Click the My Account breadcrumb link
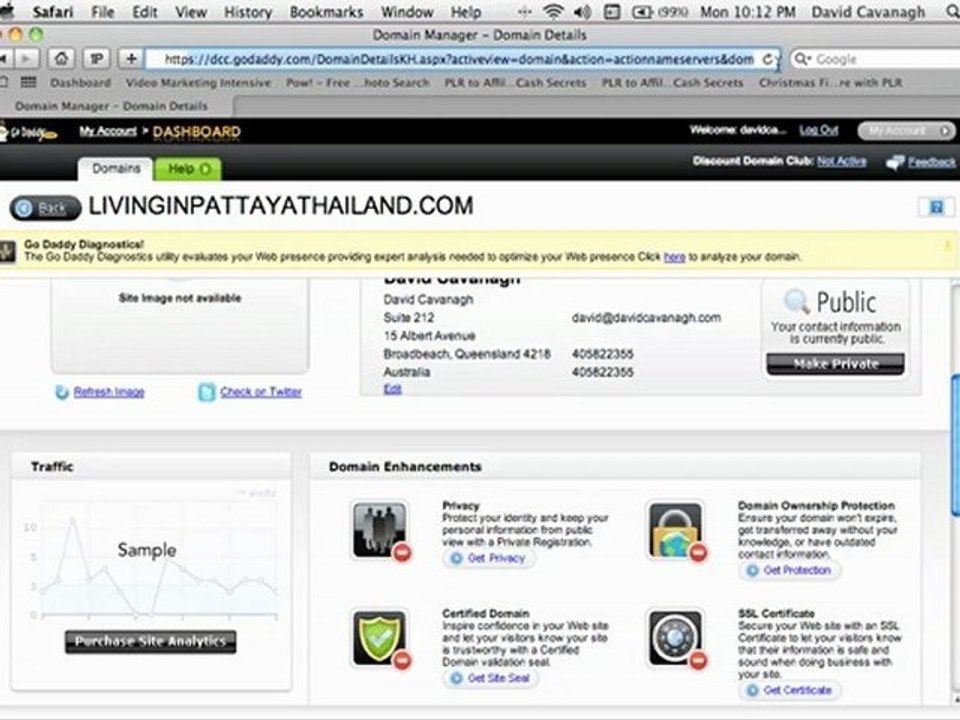Screen dimensions: 960x720 pos(108,131)
